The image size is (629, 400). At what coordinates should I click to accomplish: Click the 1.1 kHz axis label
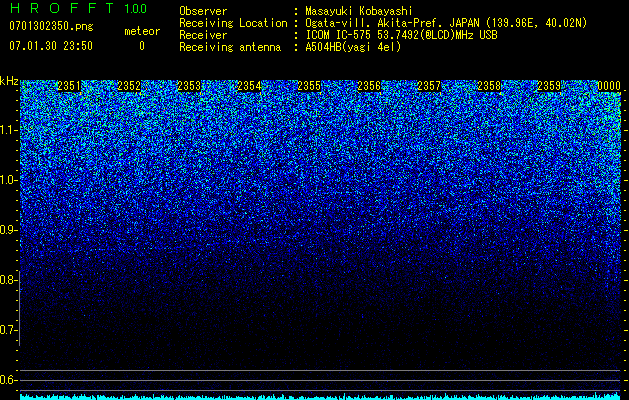pos(9,130)
